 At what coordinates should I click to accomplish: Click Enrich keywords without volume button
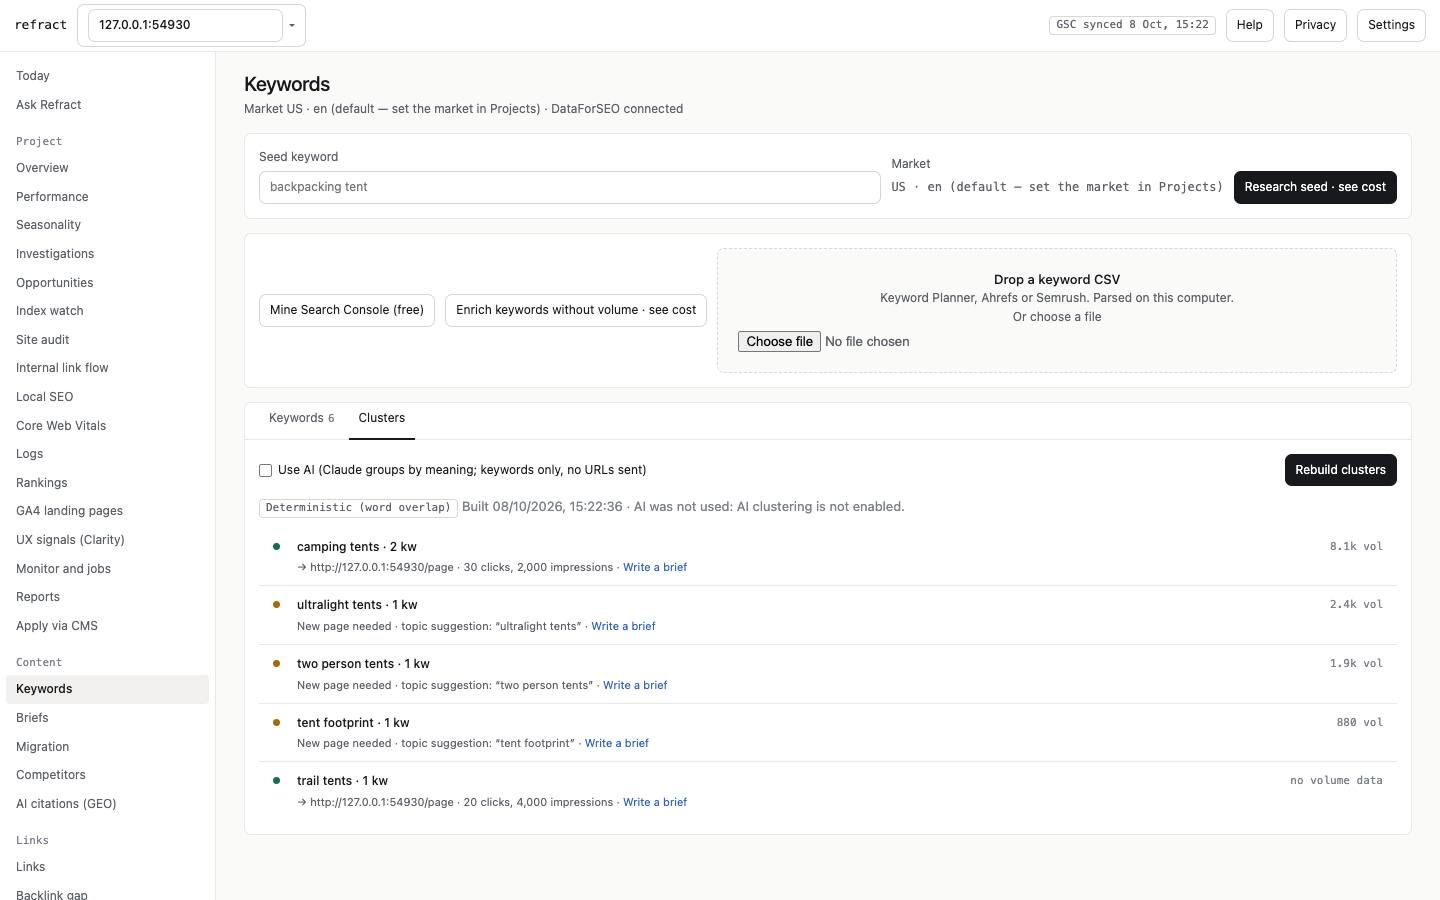[x=576, y=310]
